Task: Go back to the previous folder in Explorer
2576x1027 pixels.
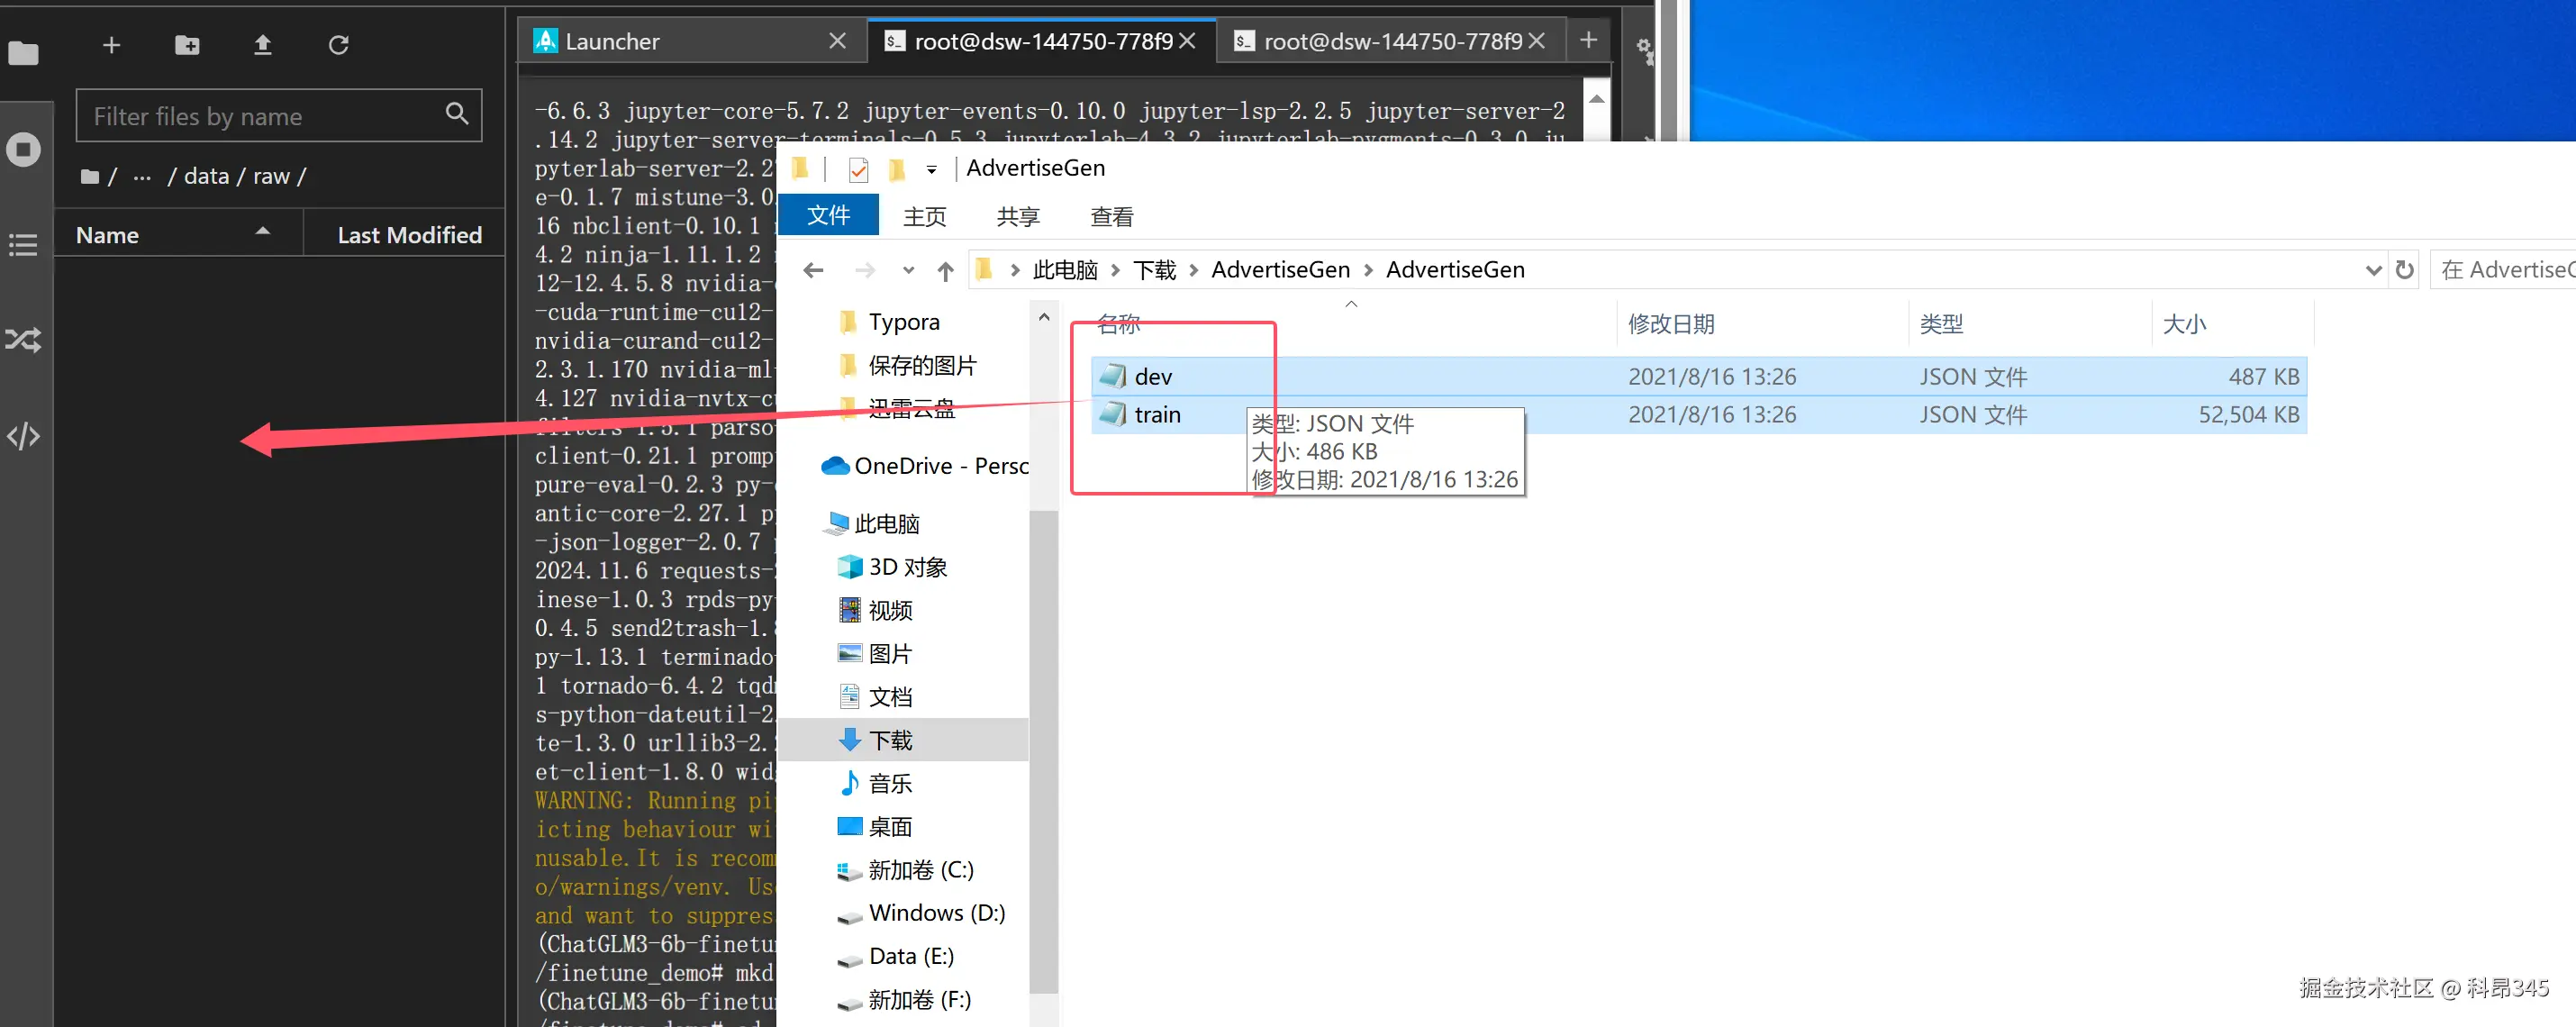Action: 813,270
